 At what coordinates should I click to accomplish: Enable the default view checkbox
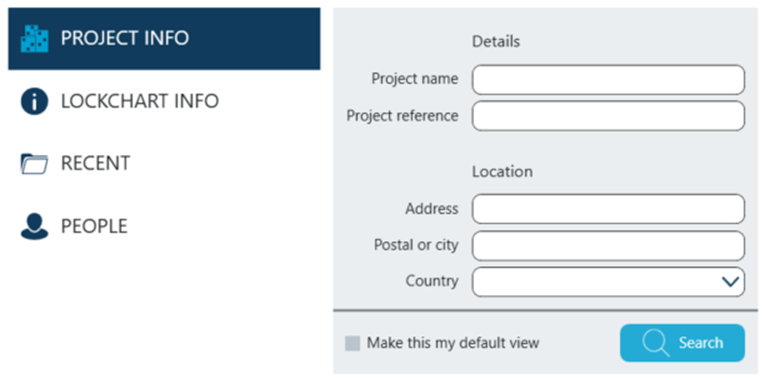point(352,343)
